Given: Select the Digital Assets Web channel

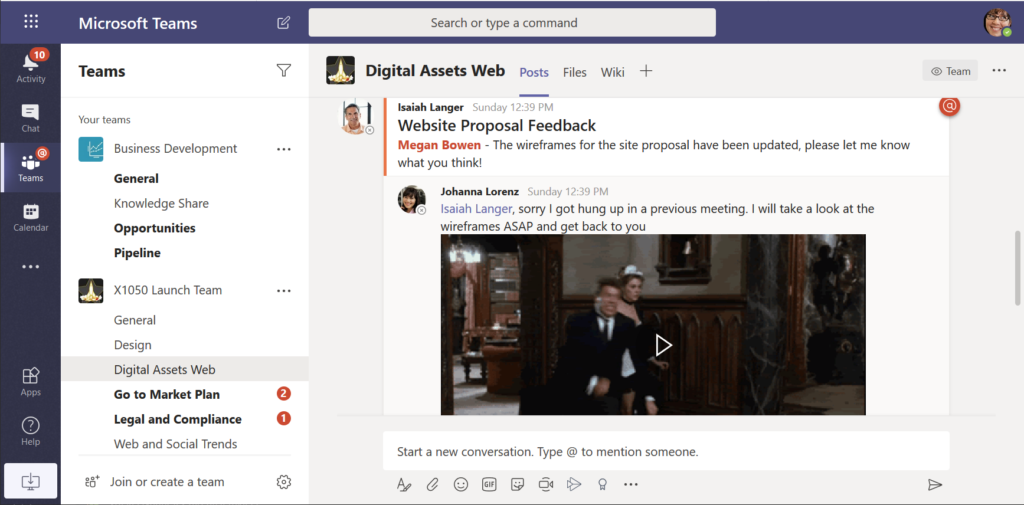Looking at the screenshot, I should tap(185, 370).
